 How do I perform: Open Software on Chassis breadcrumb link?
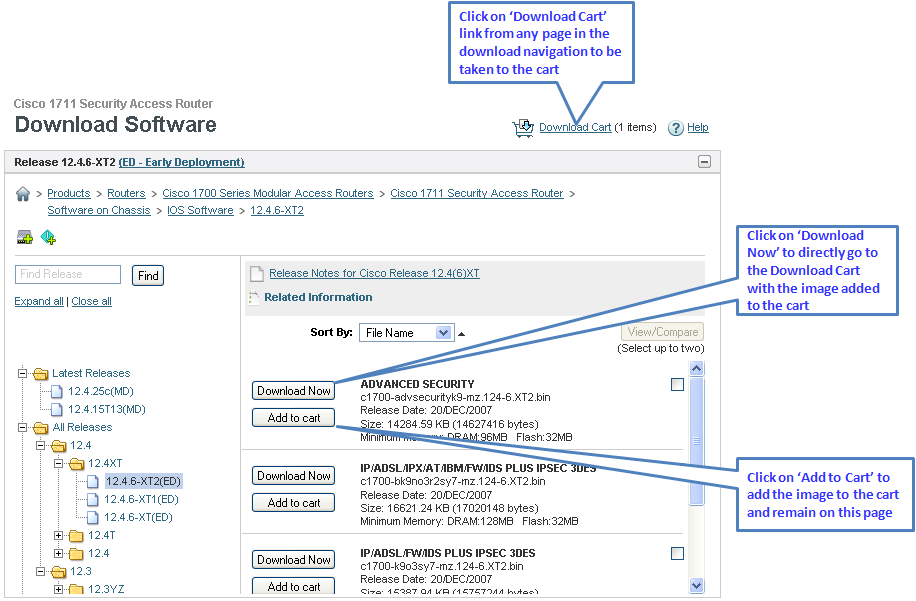[x=99, y=210]
